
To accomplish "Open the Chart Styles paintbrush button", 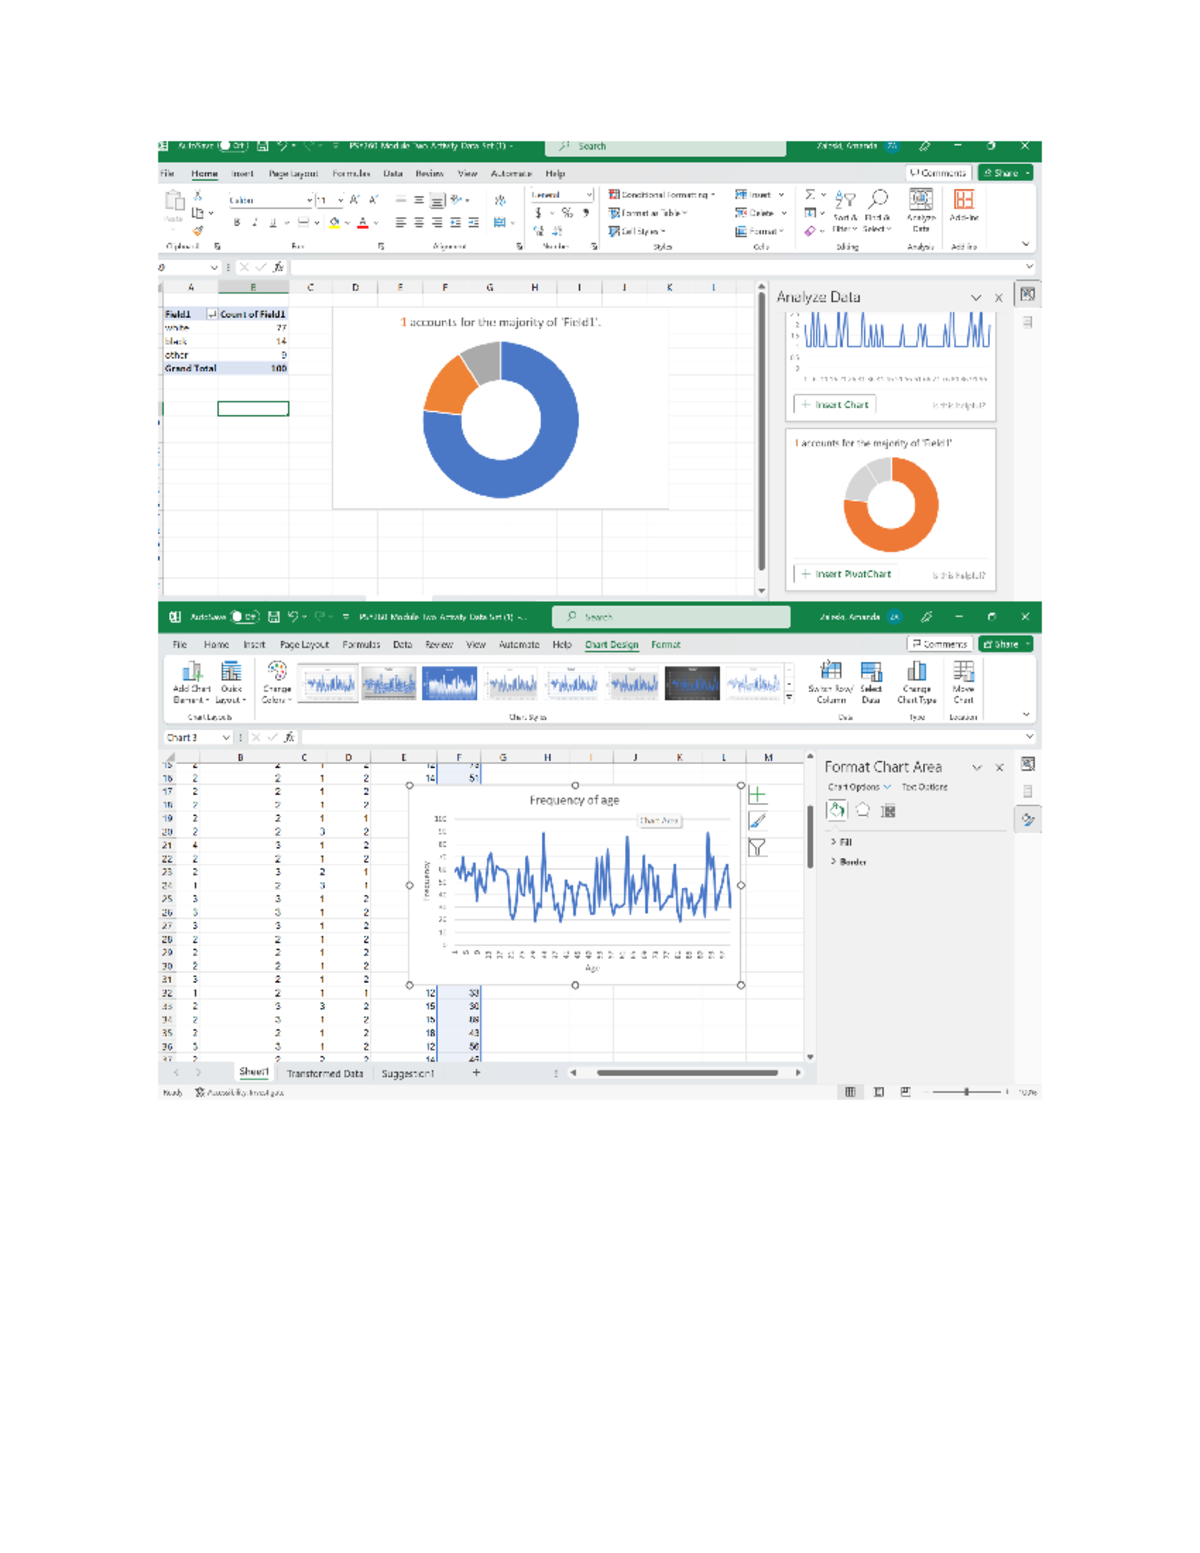I will [x=757, y=821].
